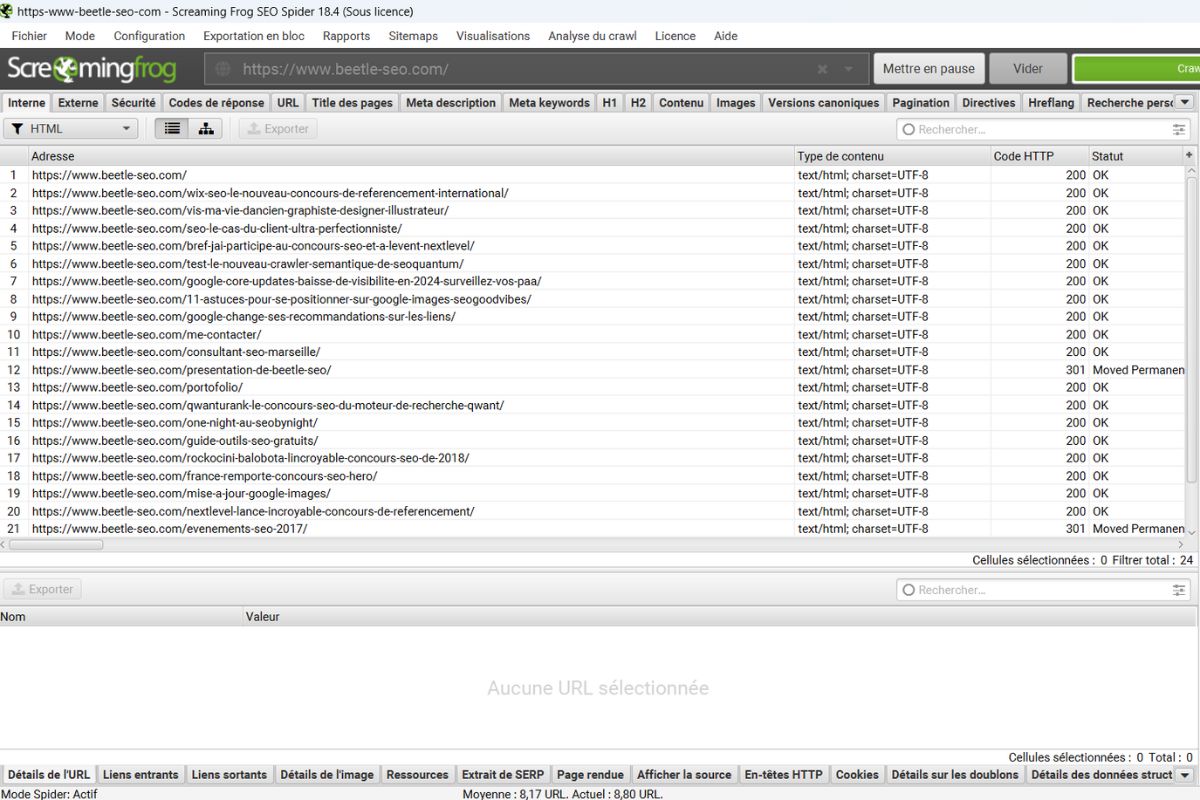
Task: Click top Rechercher search field
Action: 1043,129
